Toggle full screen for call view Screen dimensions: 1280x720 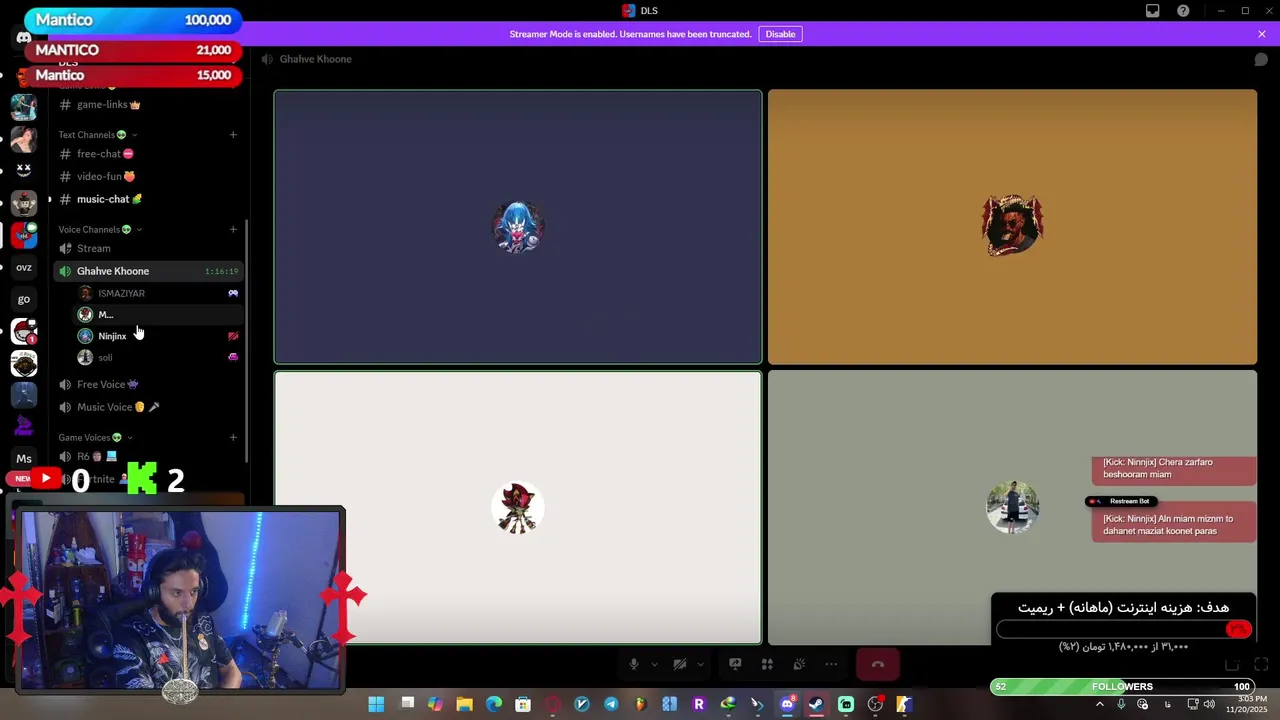click(1261, 665)
